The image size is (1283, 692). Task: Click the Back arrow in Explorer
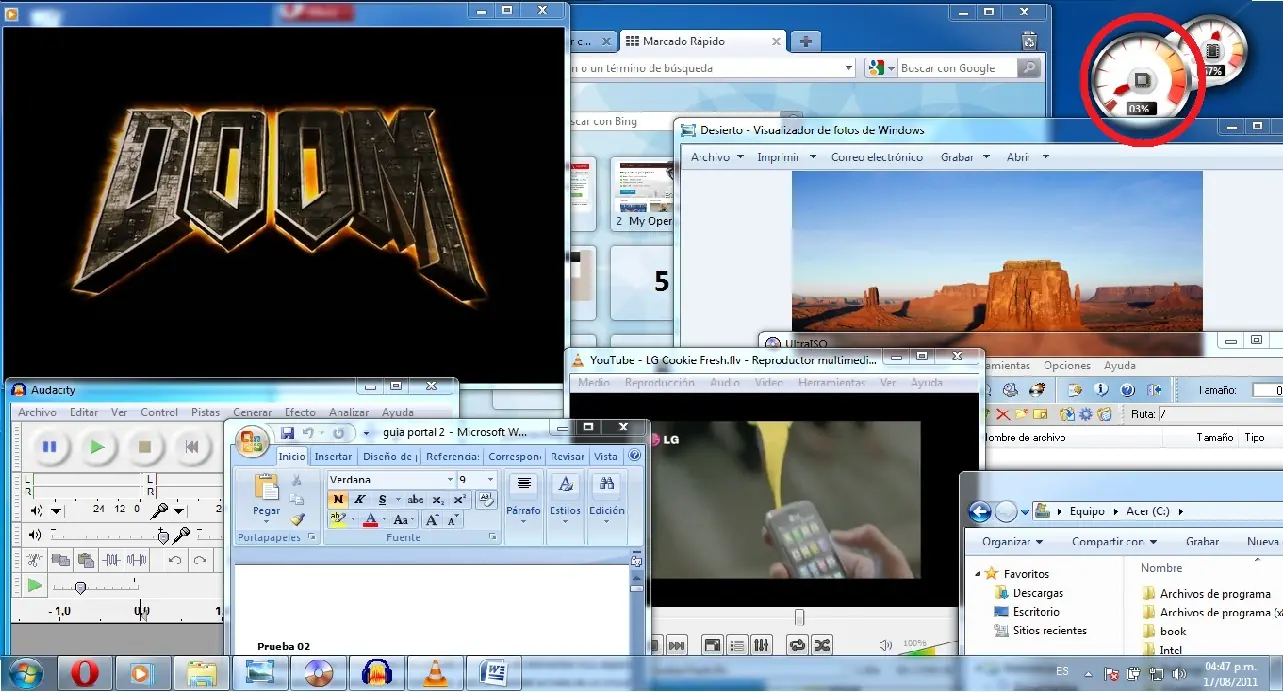tap(980, 511)
